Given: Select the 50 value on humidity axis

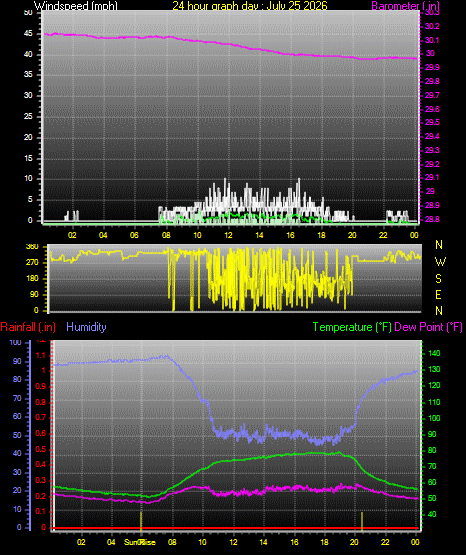Looking at the screenshot, I should pyautogui.click(x=17, y=435).
